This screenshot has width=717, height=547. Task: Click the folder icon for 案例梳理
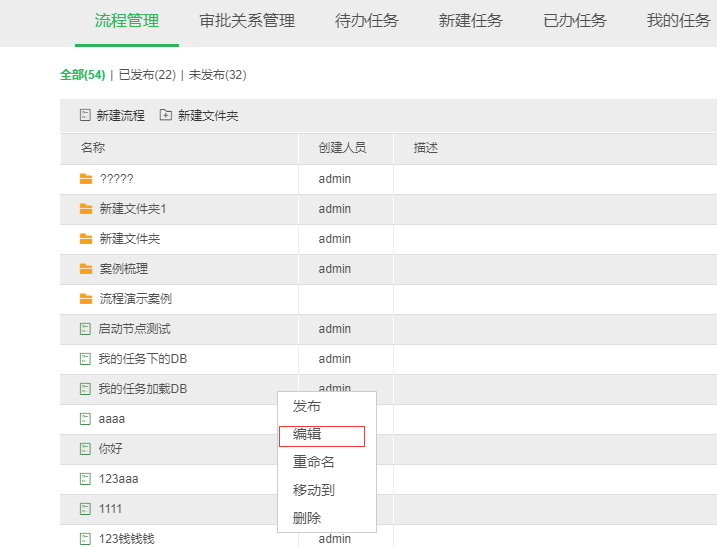click(x=86, y=269)
